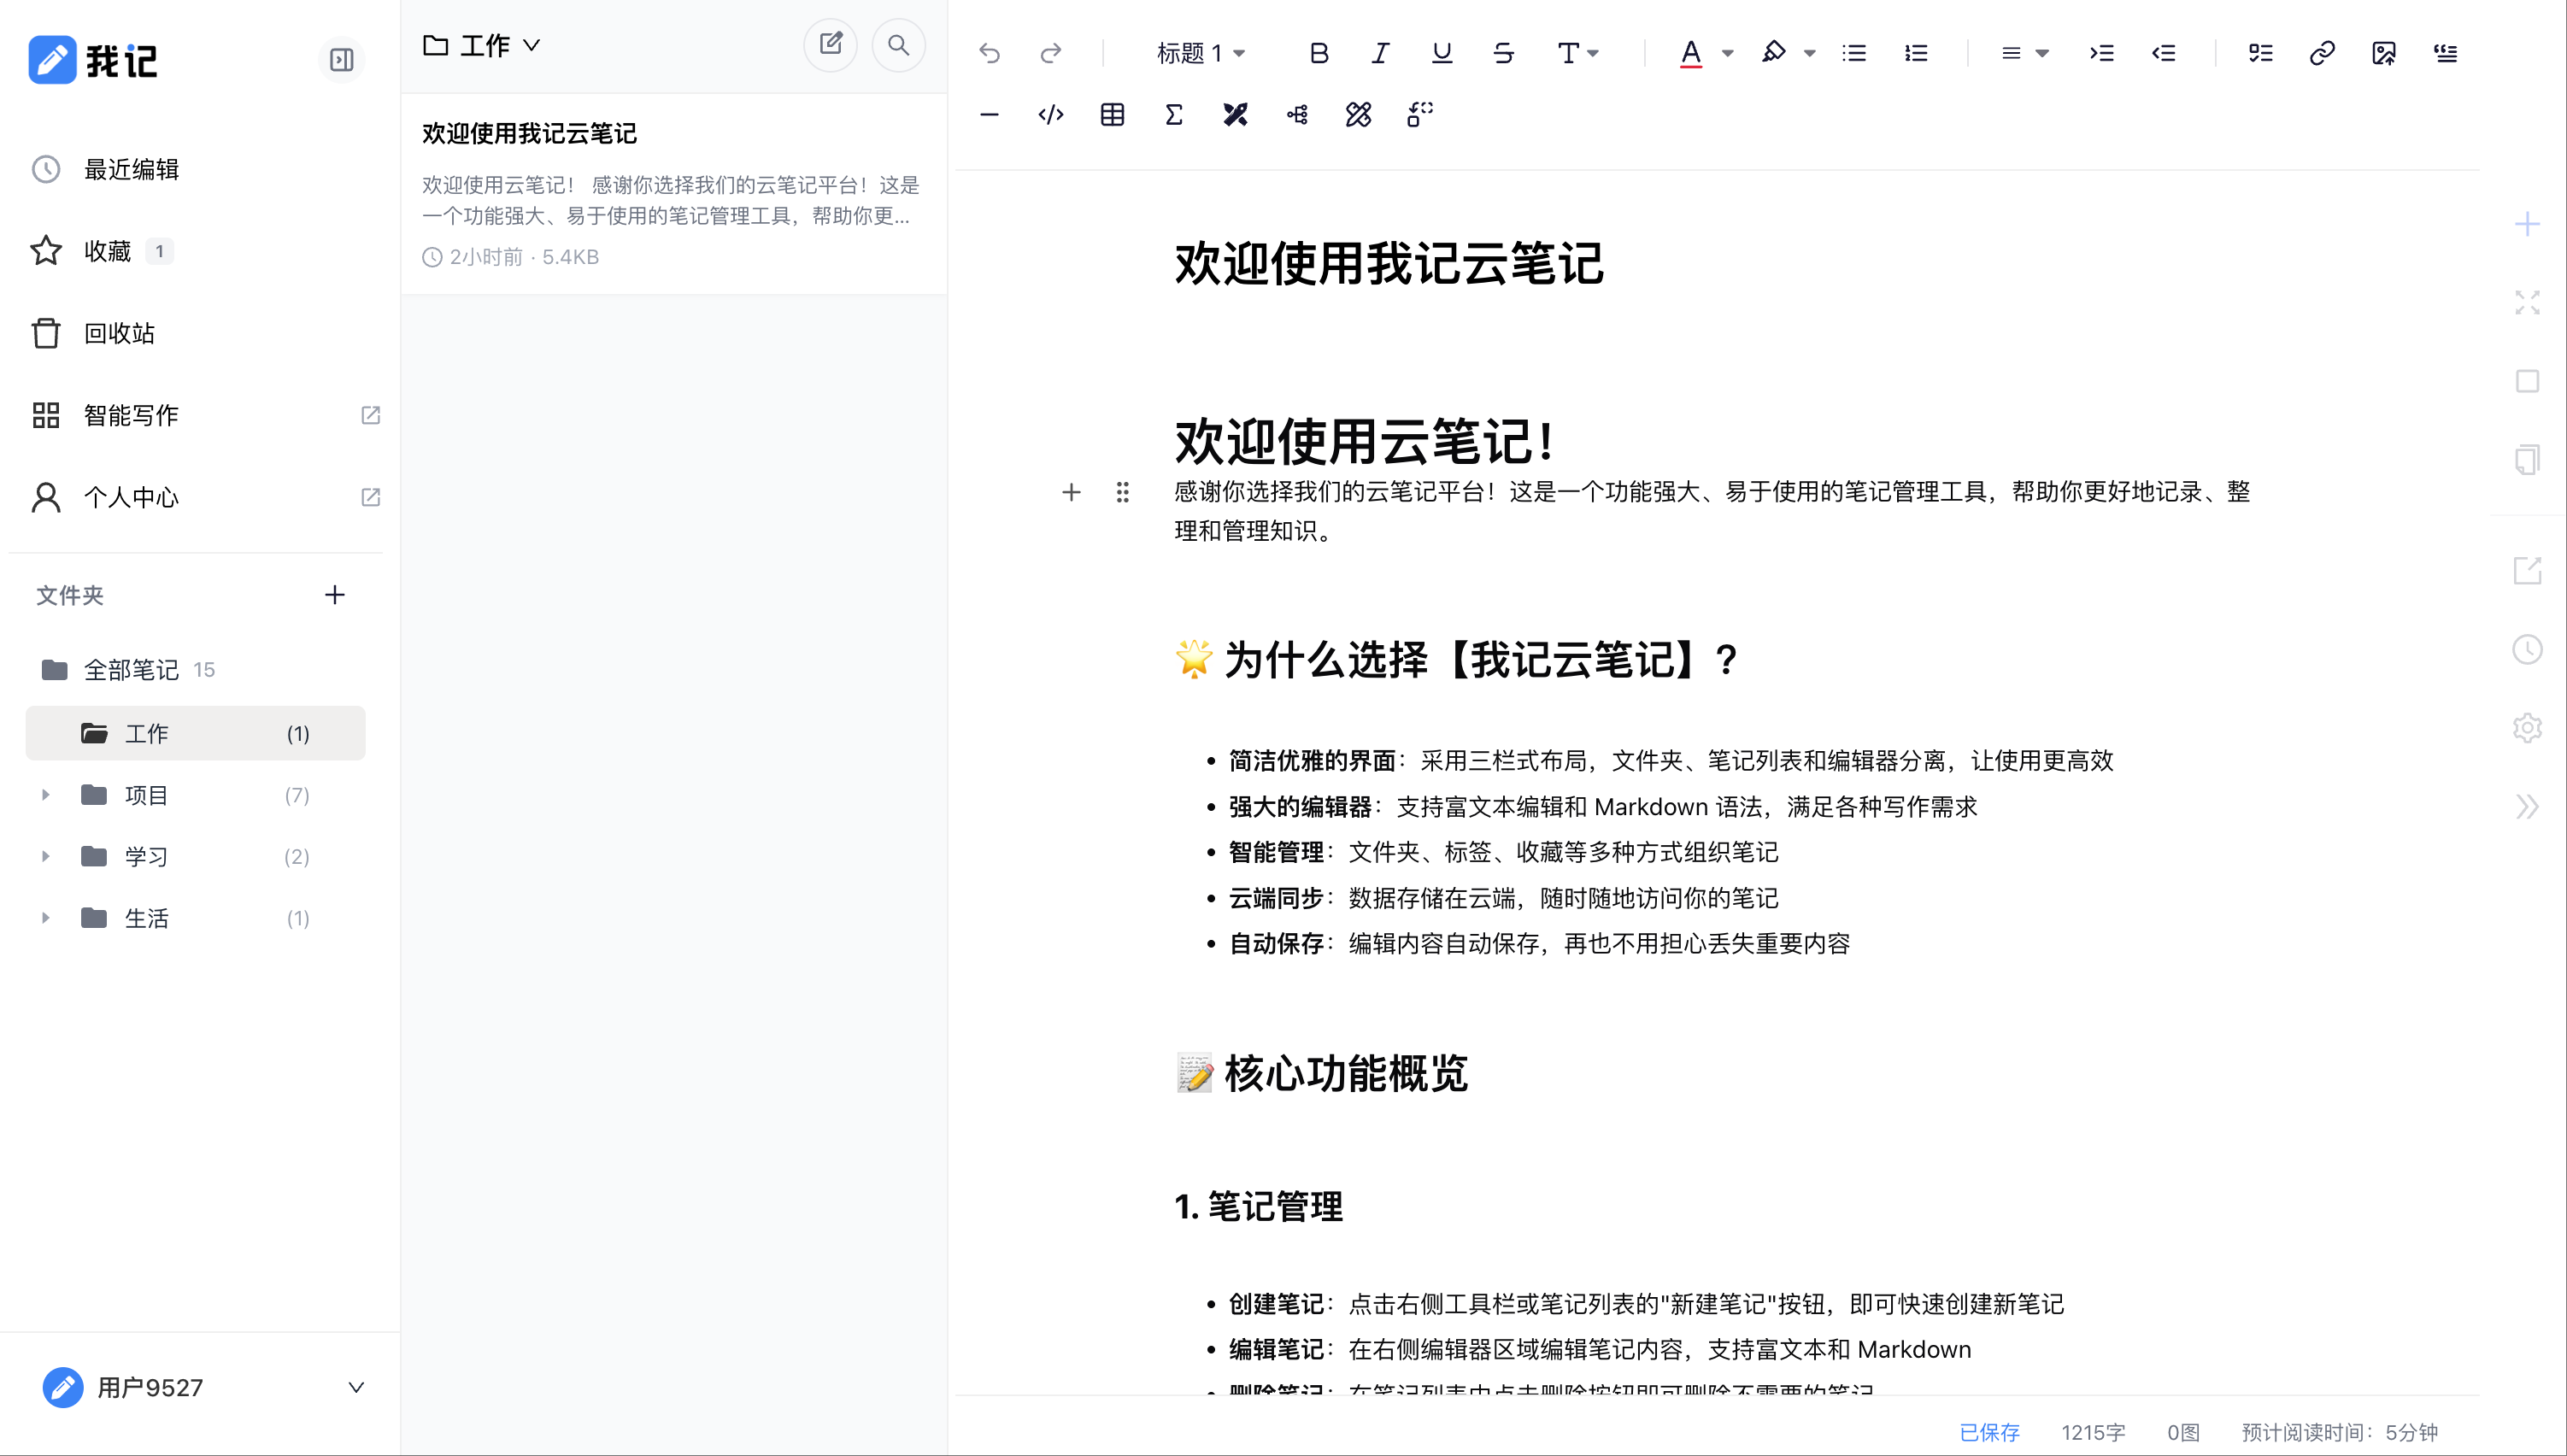Create a new note
Screen dimensions: 2567x1456
point(830,44)
